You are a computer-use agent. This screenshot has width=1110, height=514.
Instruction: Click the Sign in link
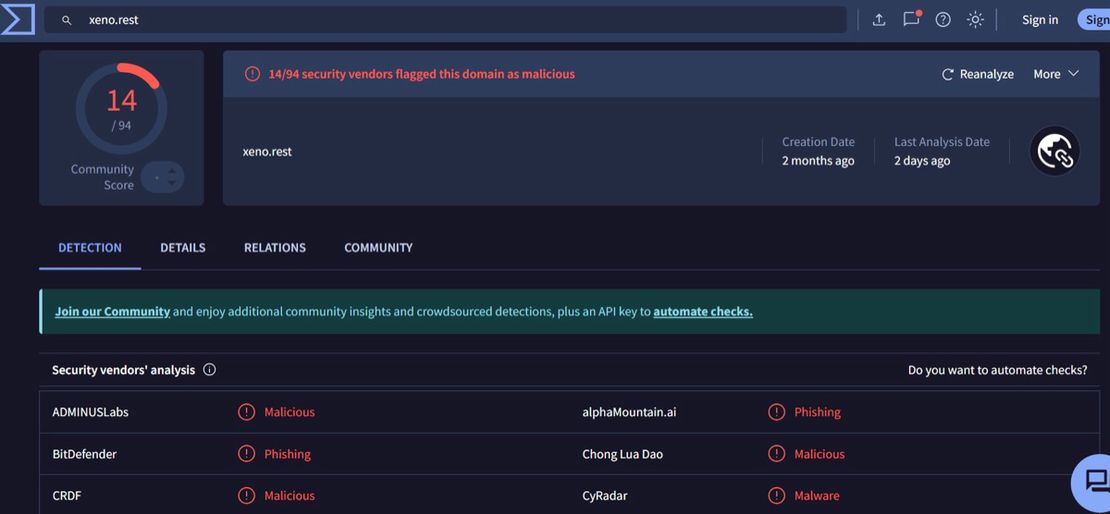1040,20
